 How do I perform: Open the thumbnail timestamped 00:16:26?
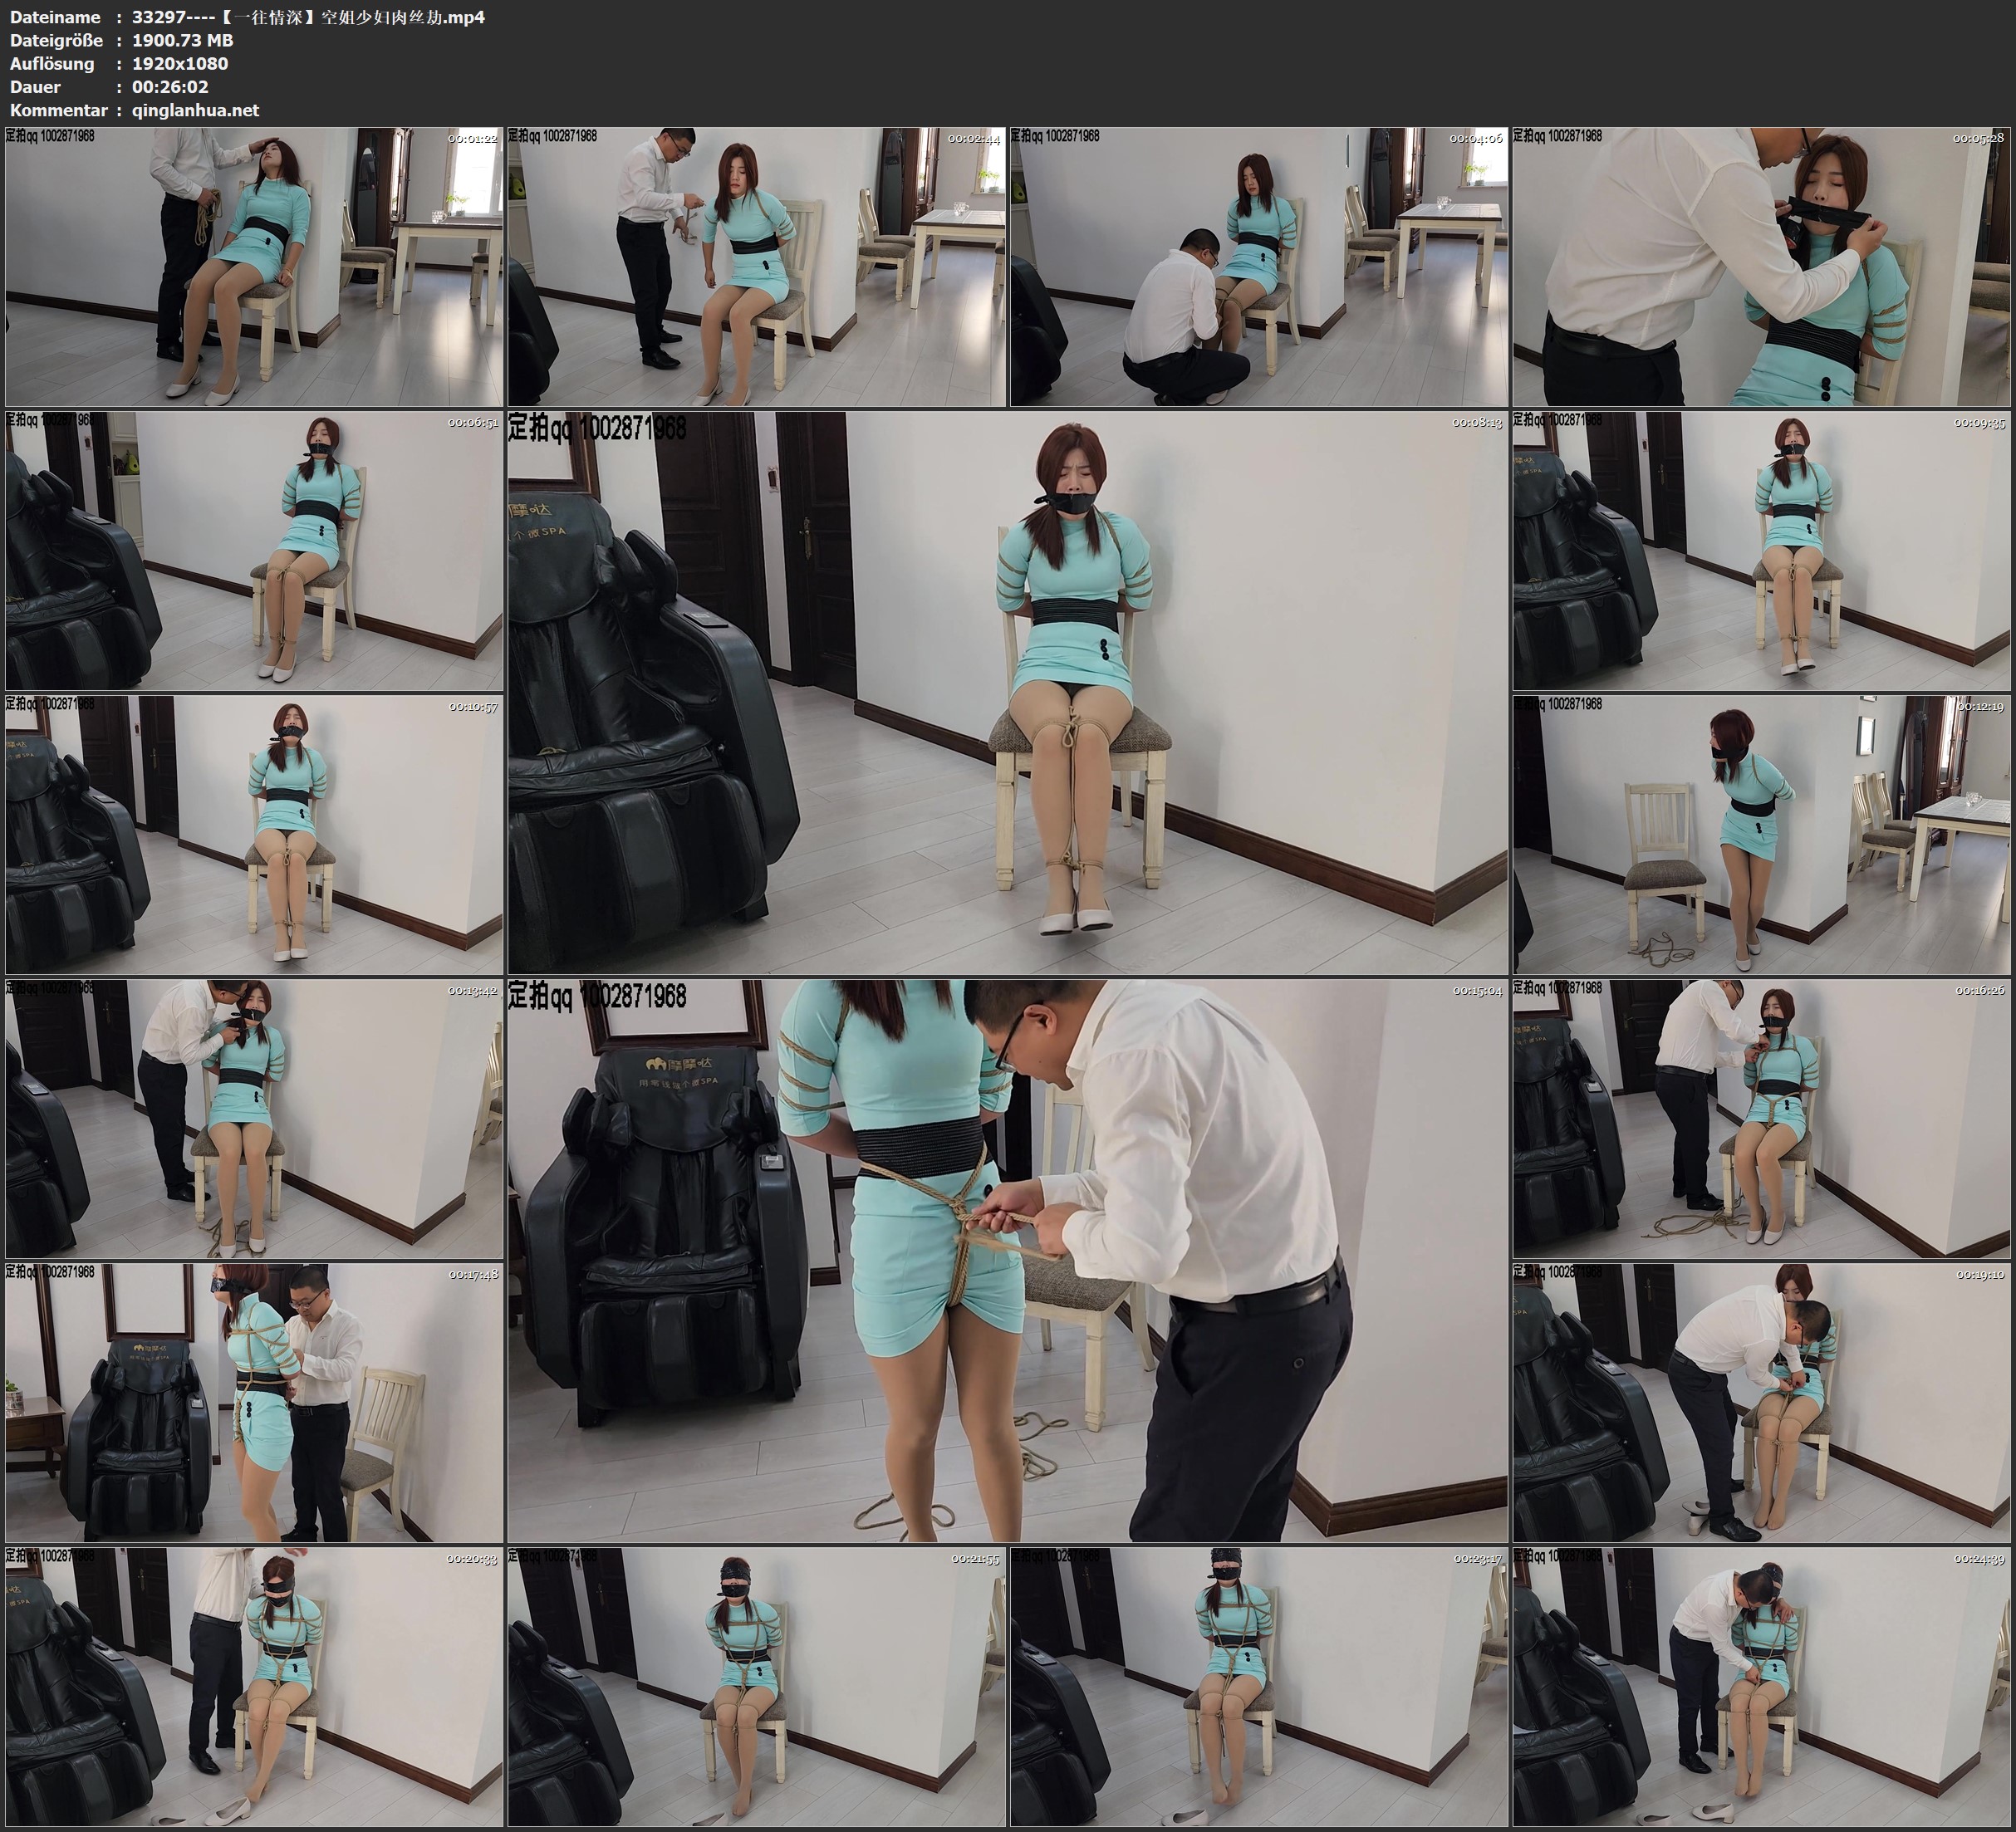point(1761,1118)
